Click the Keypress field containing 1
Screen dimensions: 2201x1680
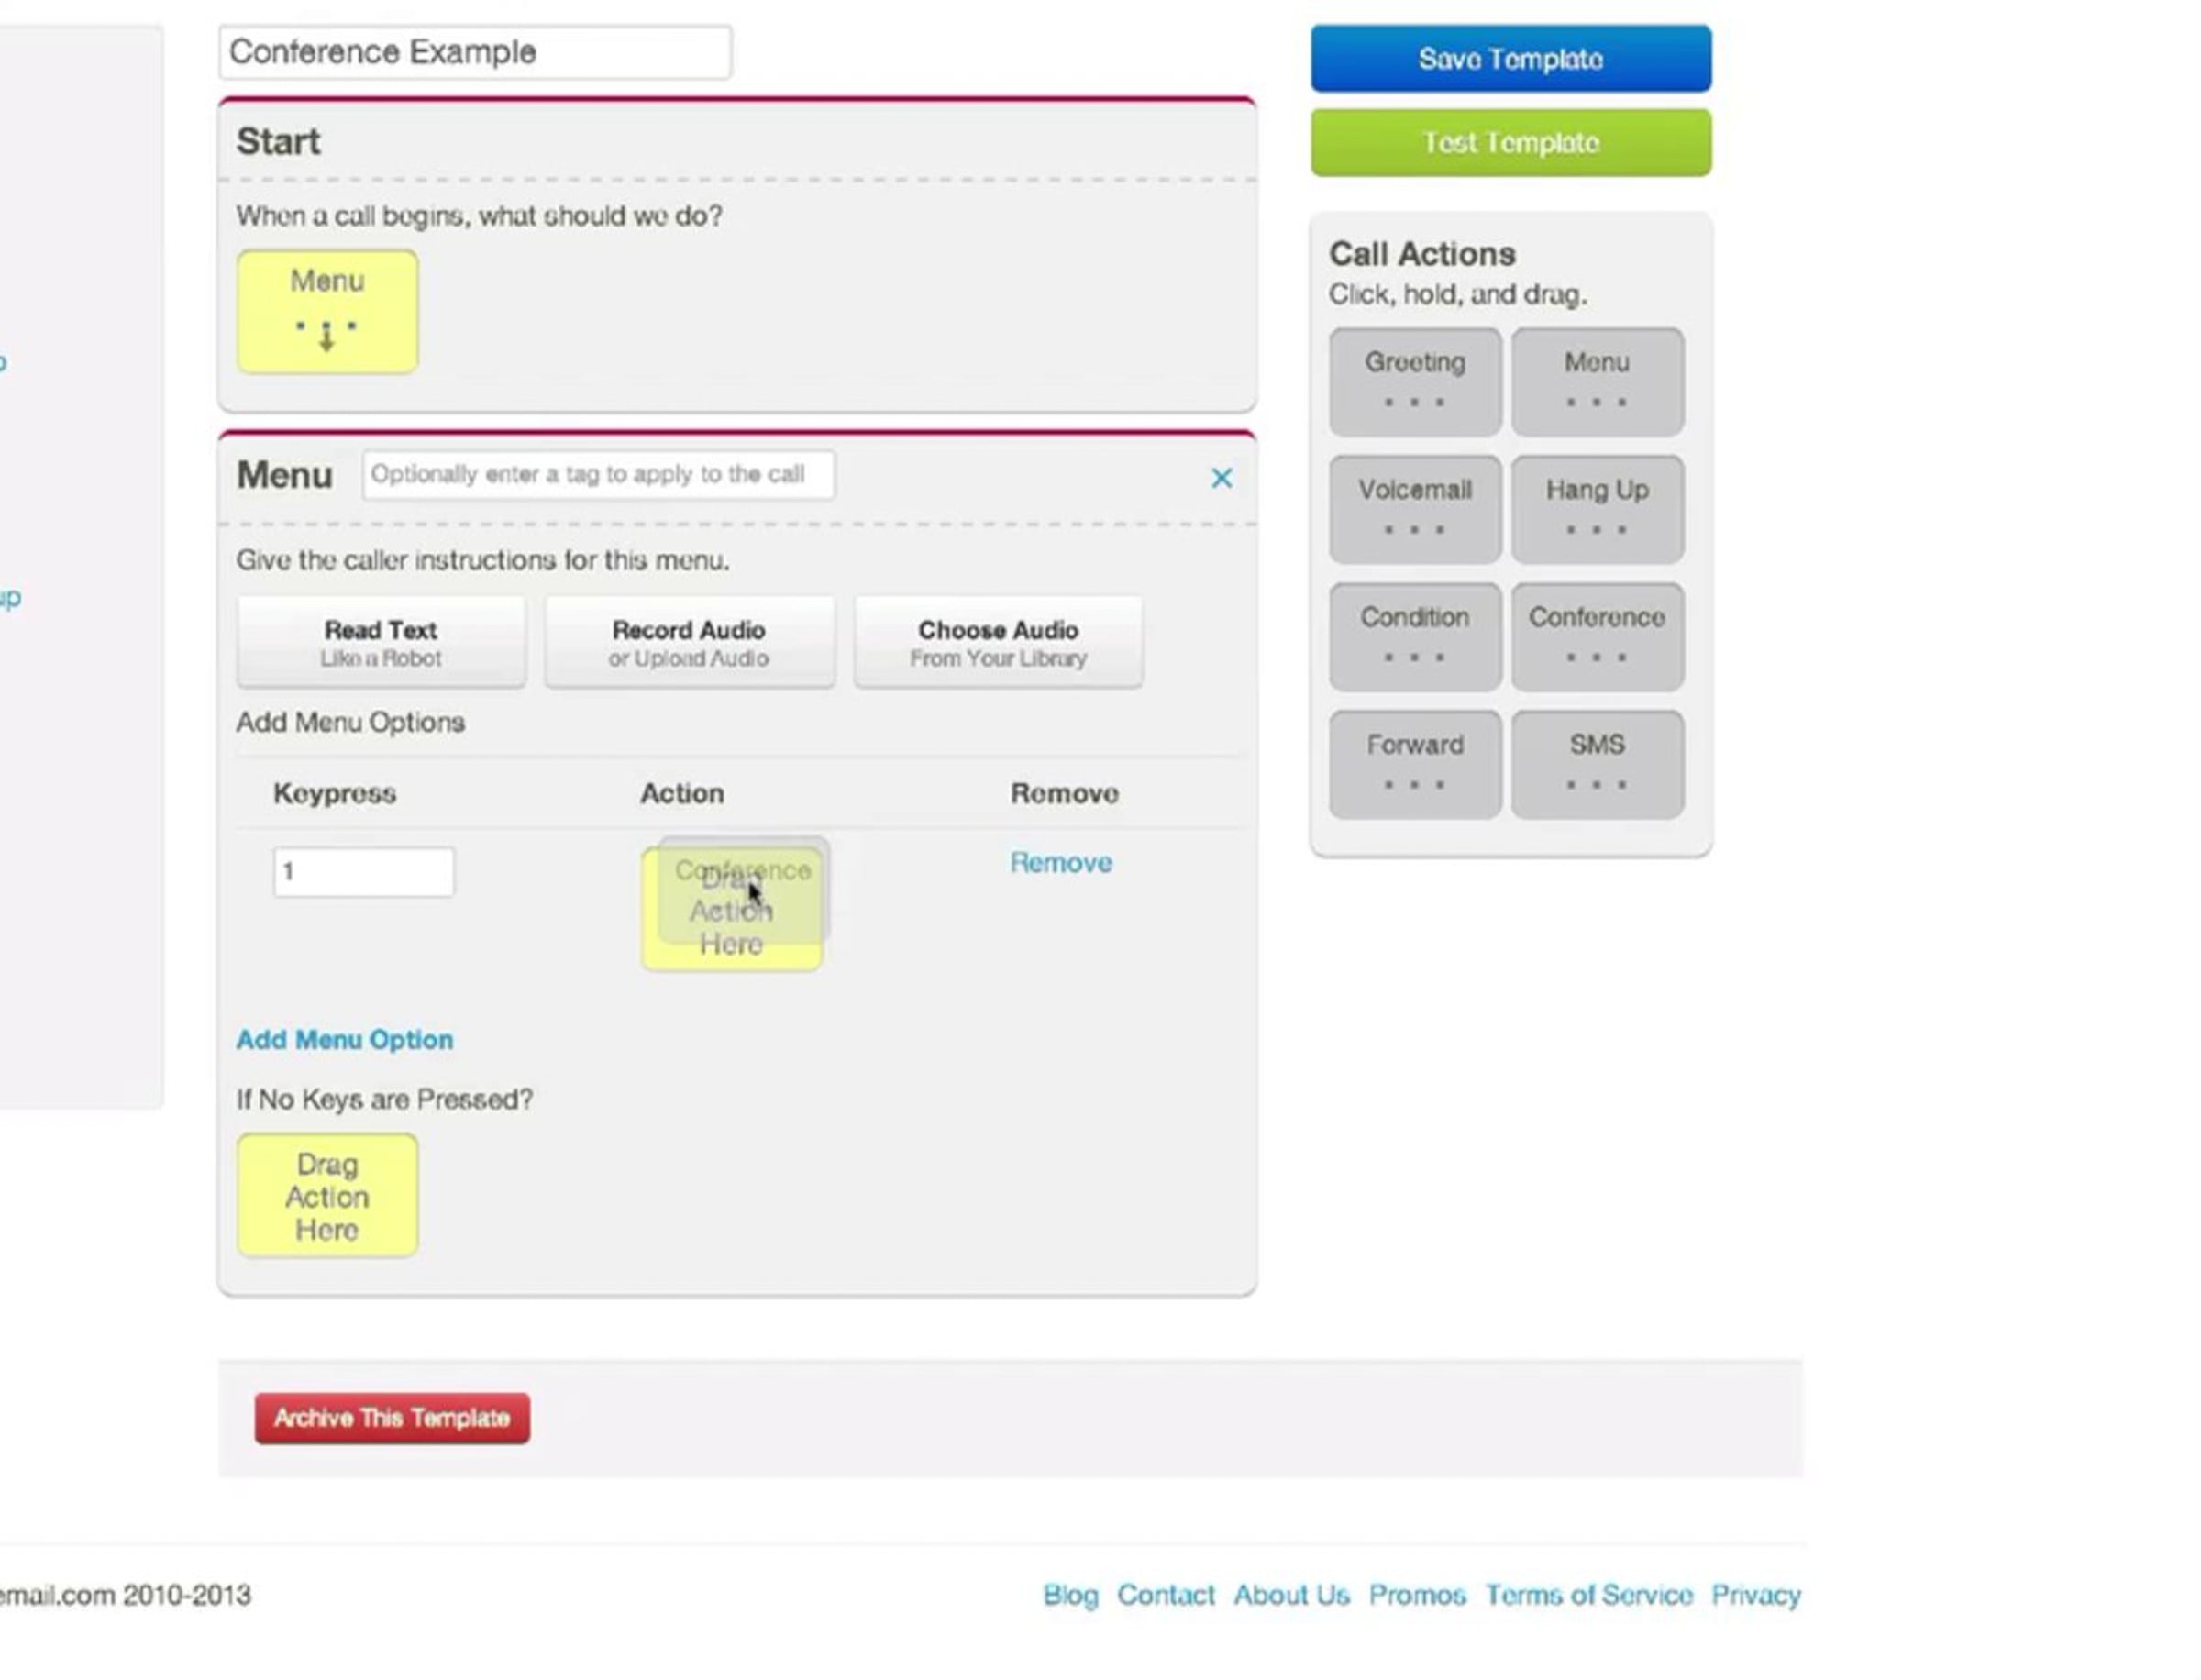point(363,872)
